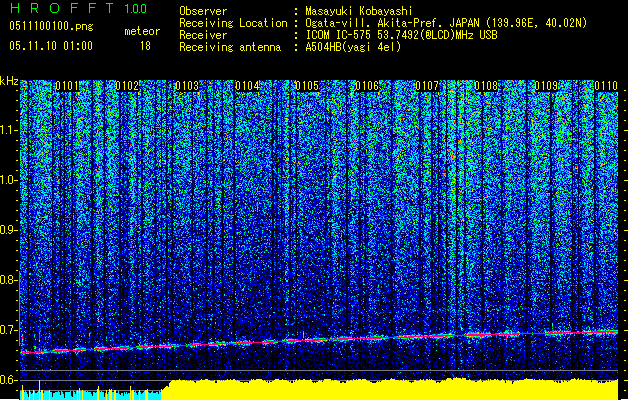Click the 1.0 frequency axis label
Screen dimensions: 629x400
pos(9,180)
